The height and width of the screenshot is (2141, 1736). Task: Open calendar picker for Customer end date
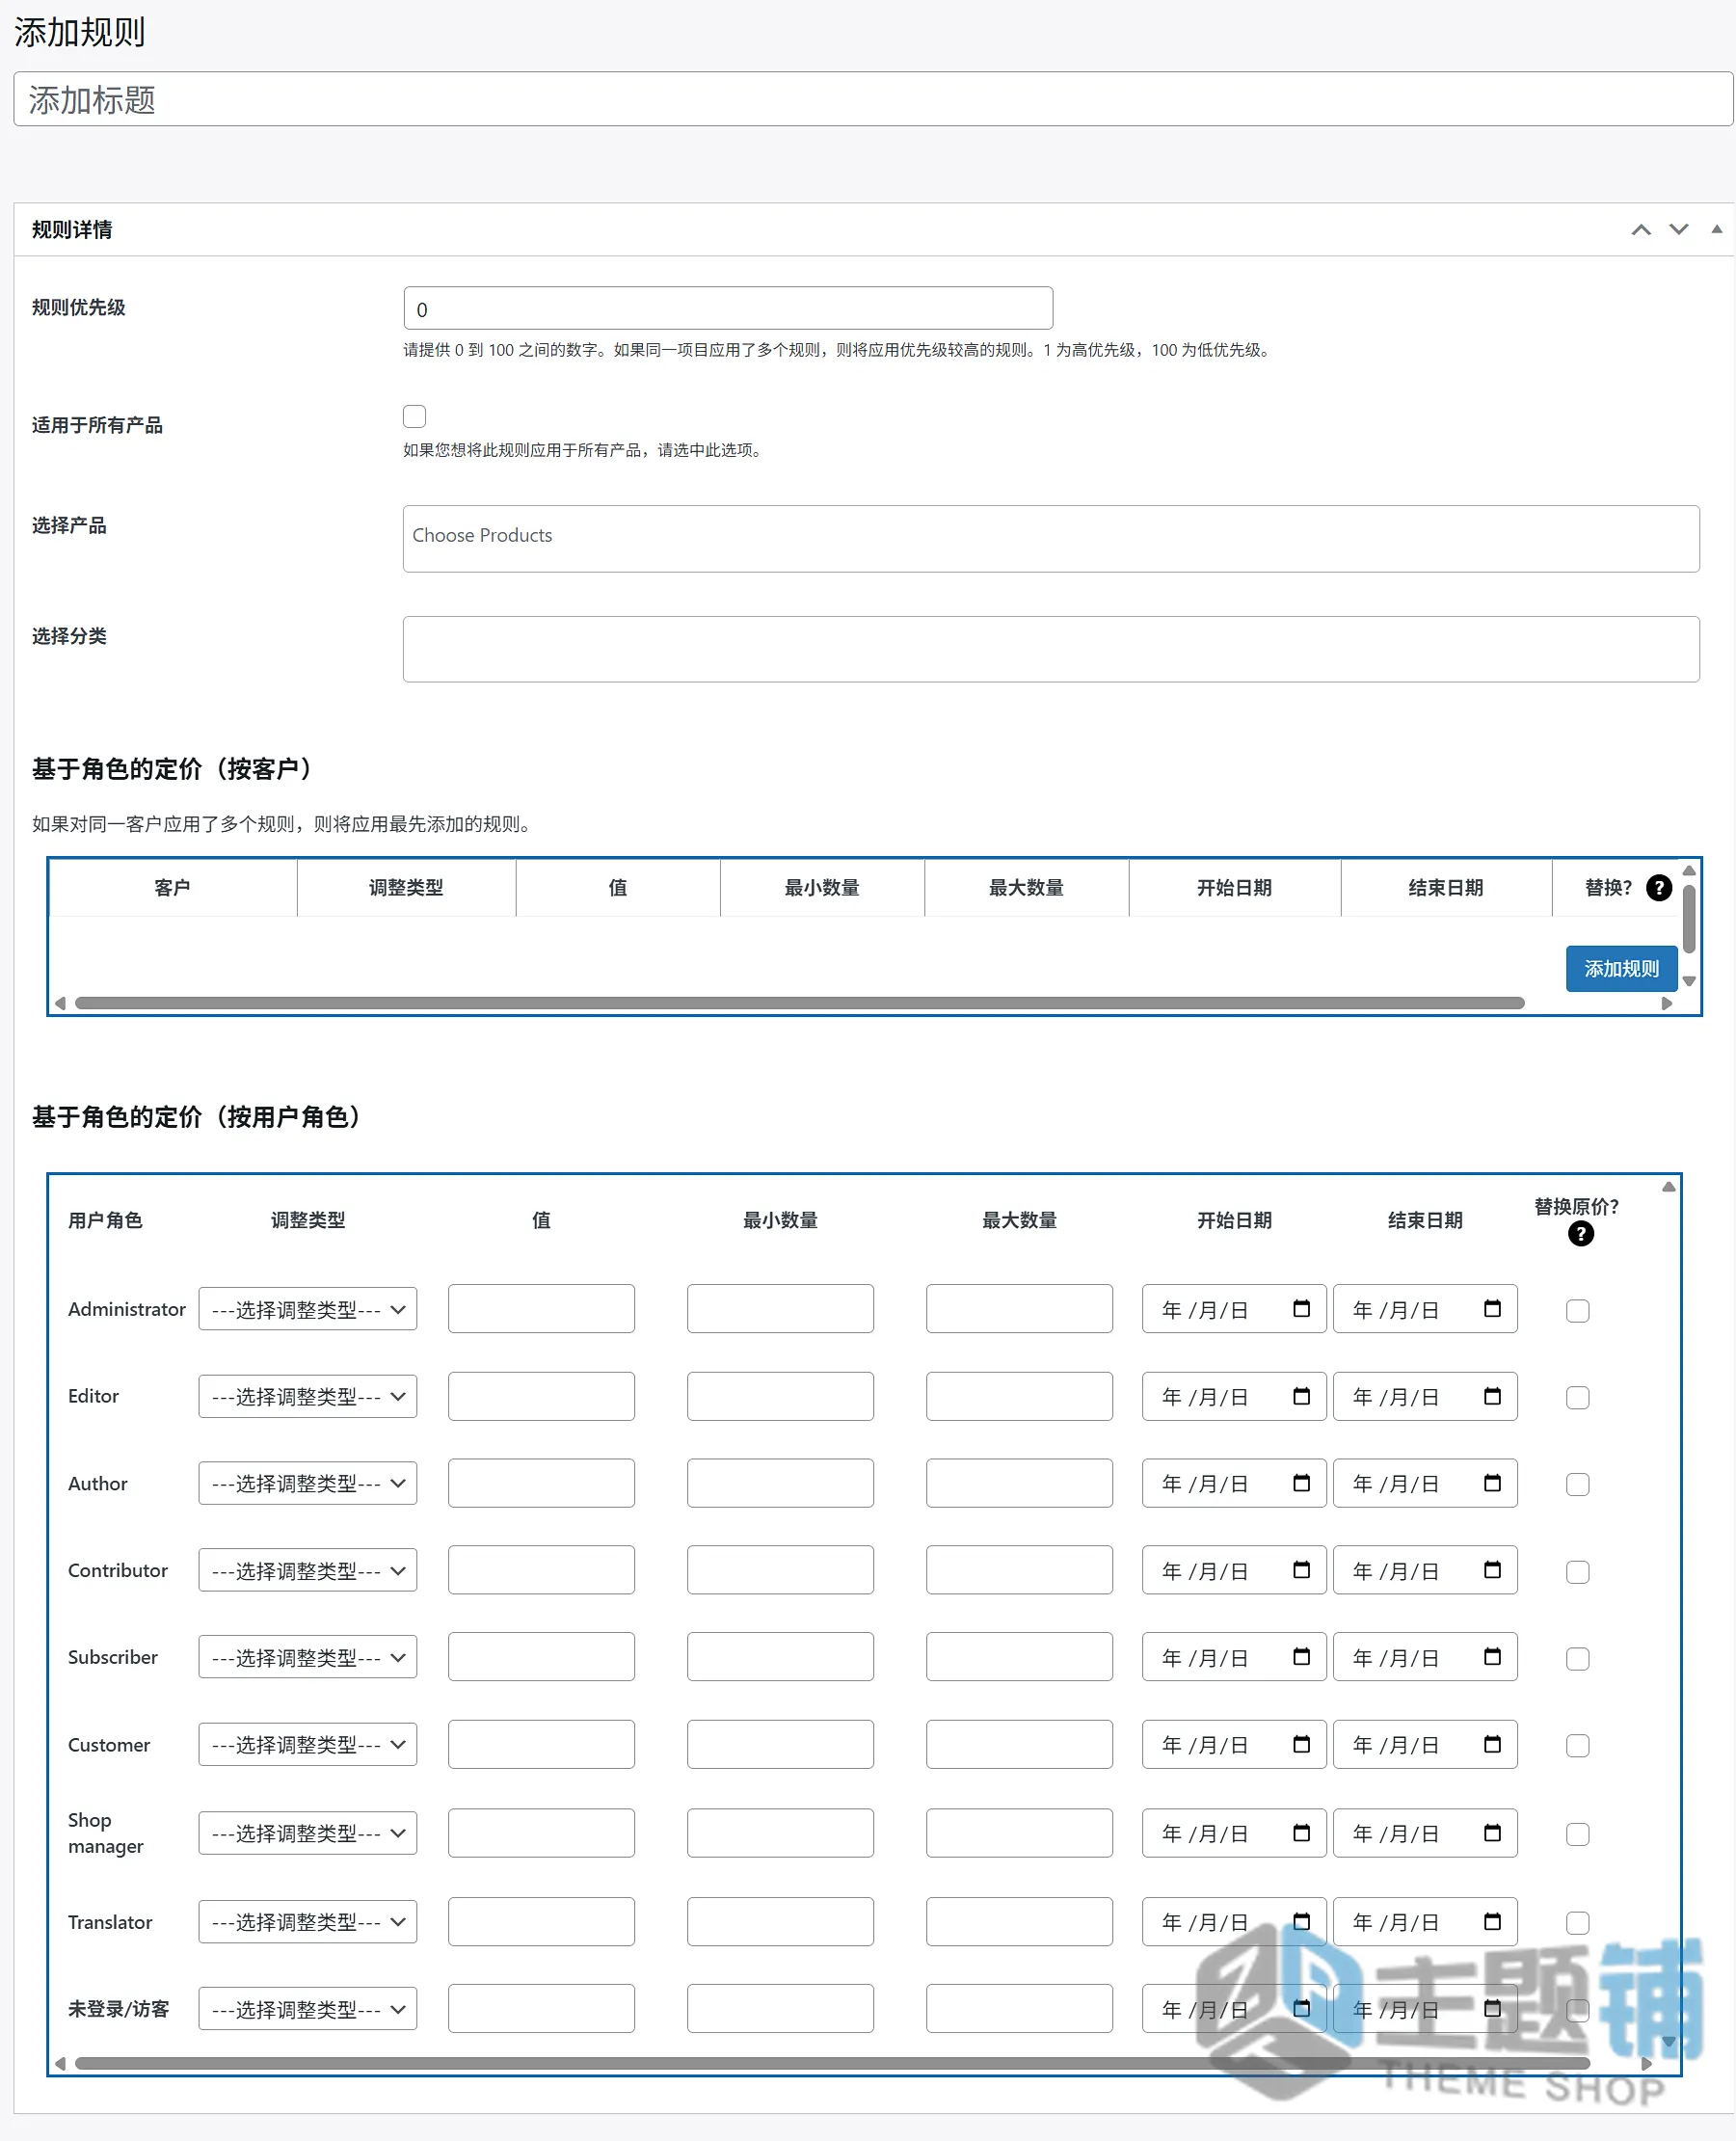tap(1492, 1744)
